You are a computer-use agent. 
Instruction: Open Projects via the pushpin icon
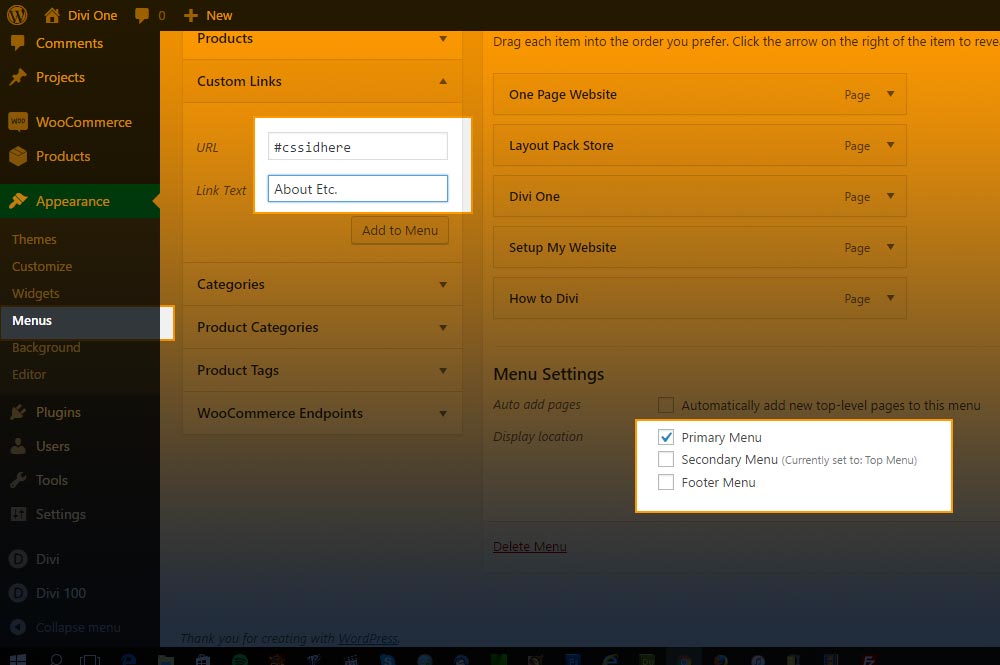click(x=18, y=77)
